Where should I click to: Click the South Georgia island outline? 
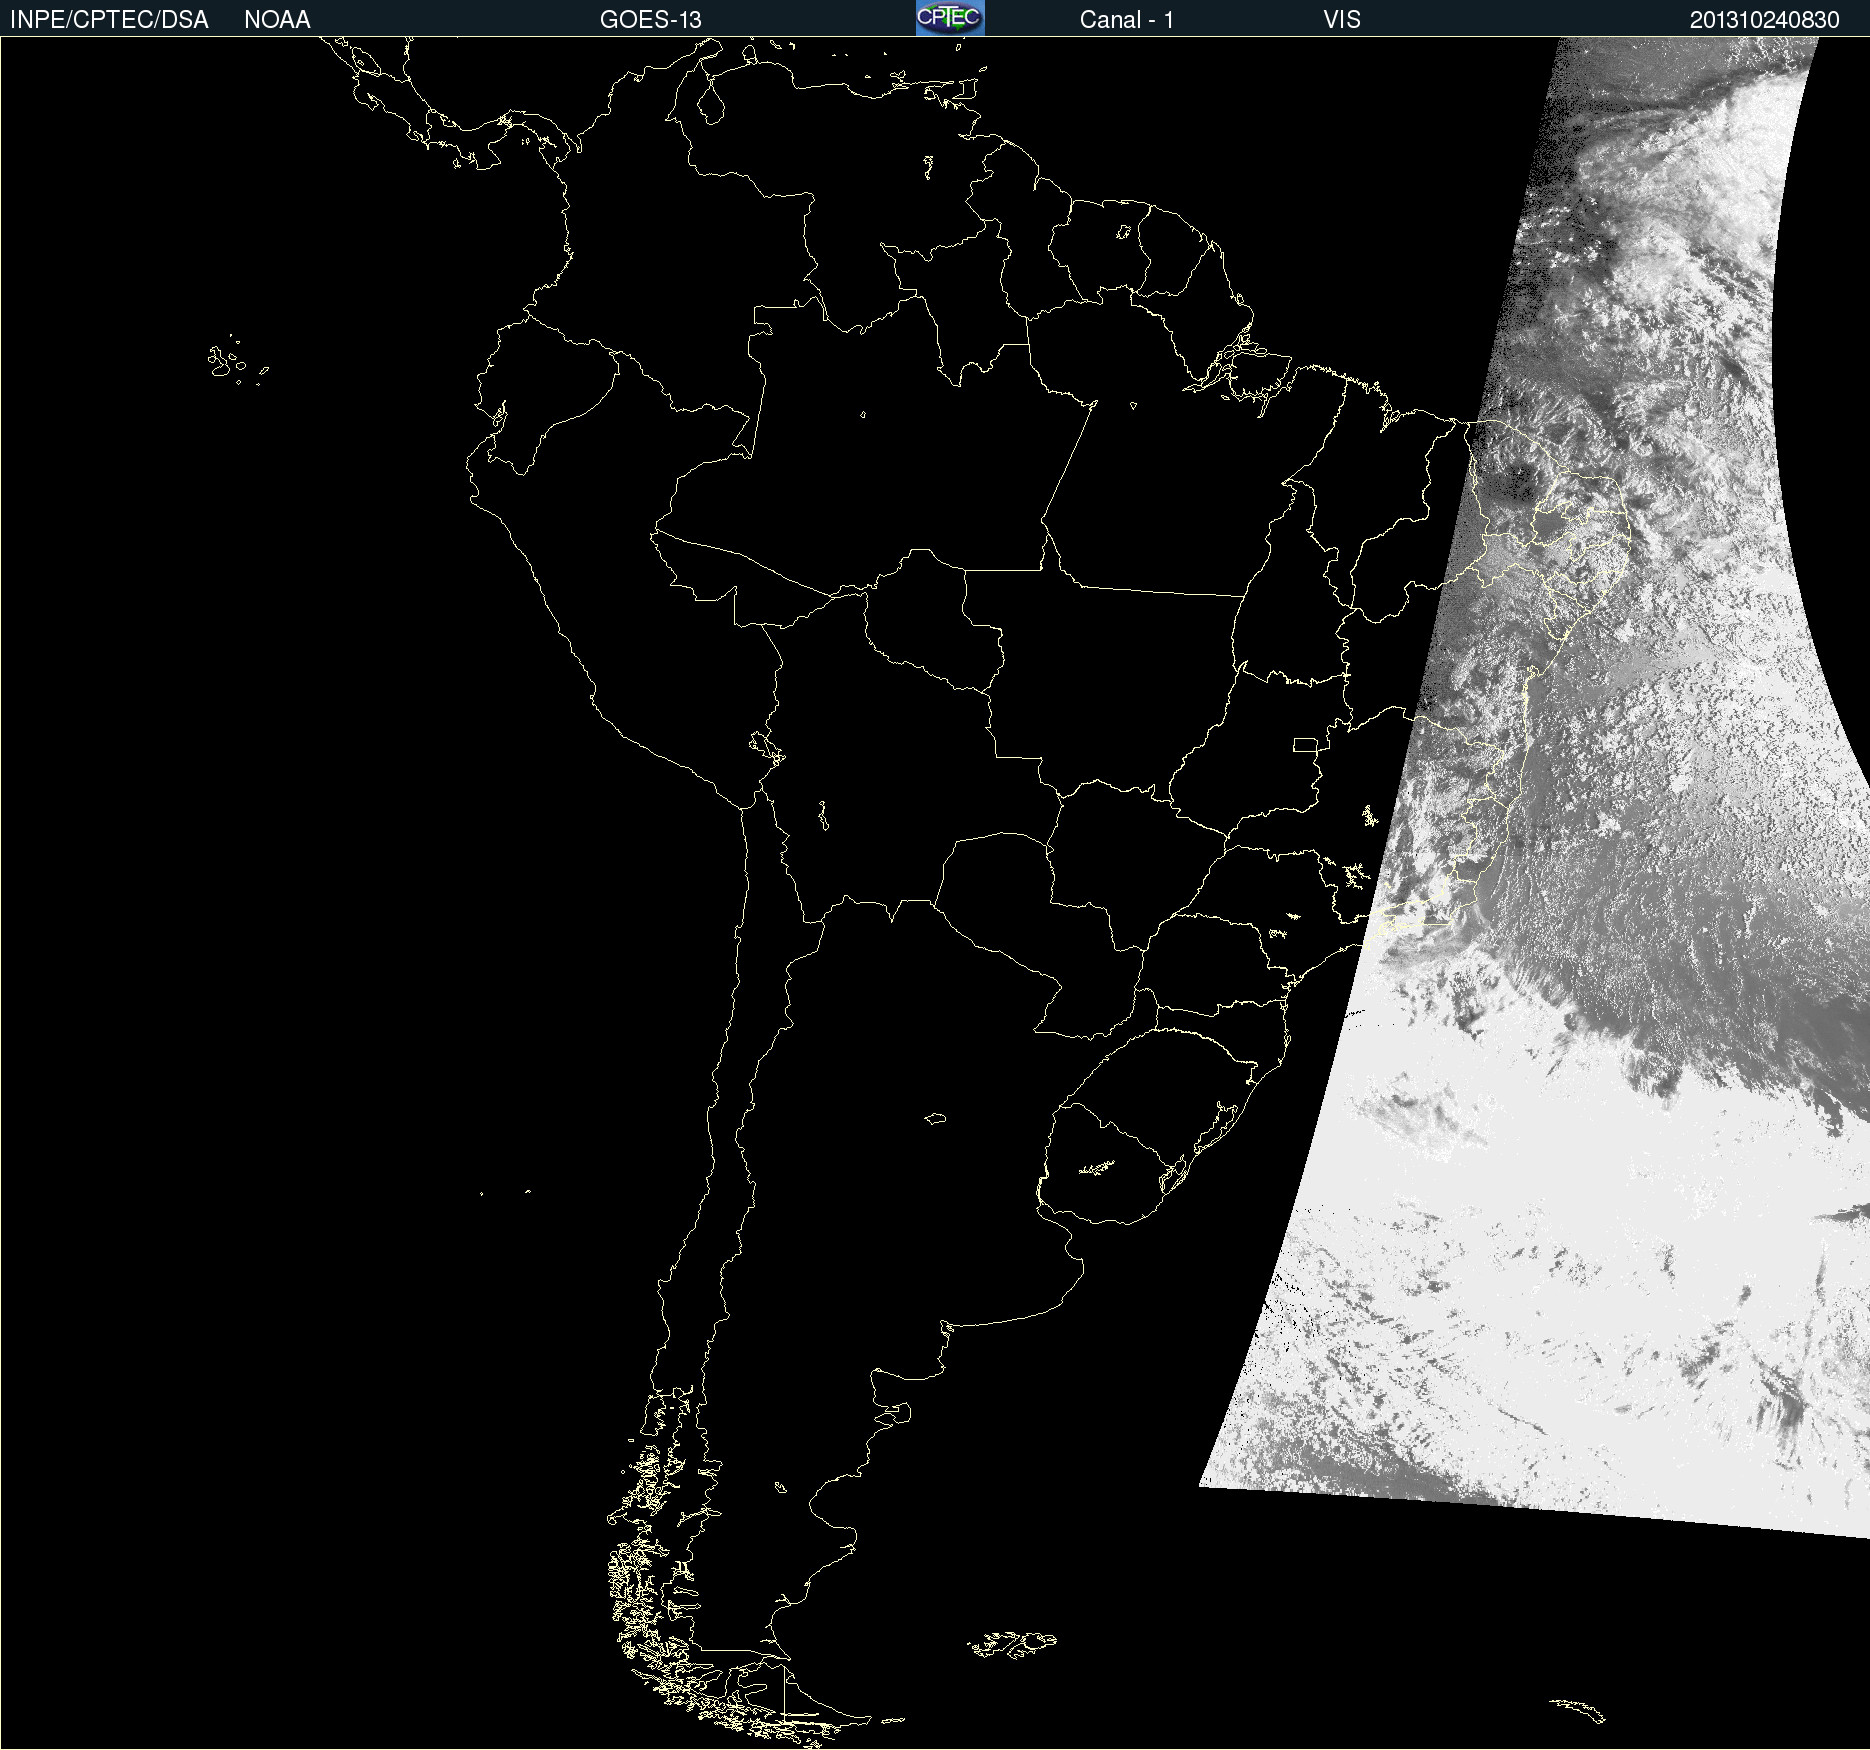(x=1579, y=1709)
